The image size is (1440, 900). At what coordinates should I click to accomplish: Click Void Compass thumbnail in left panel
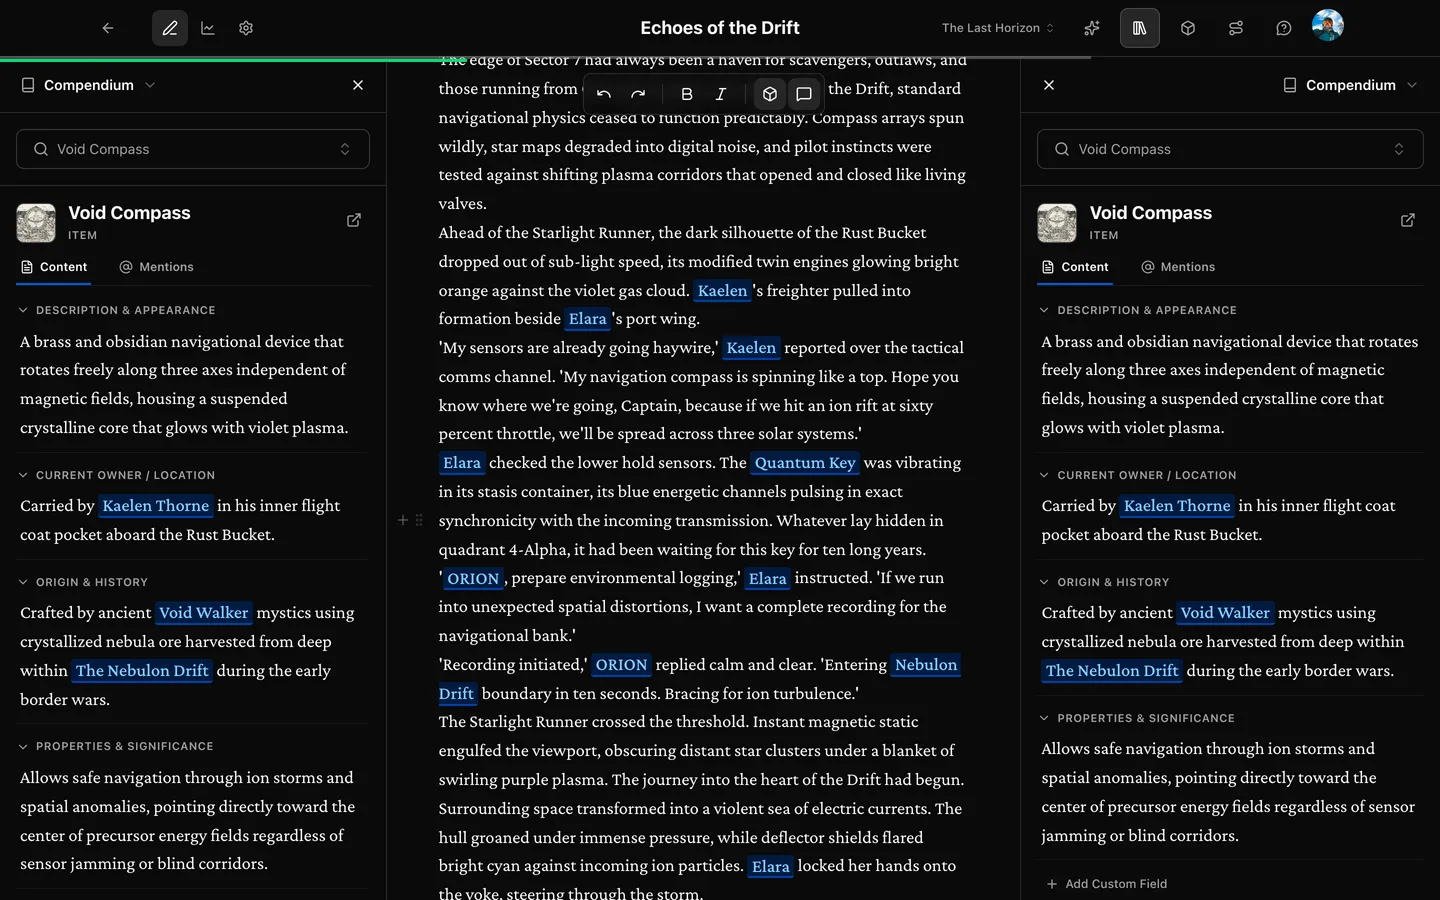tap(36, 223)
